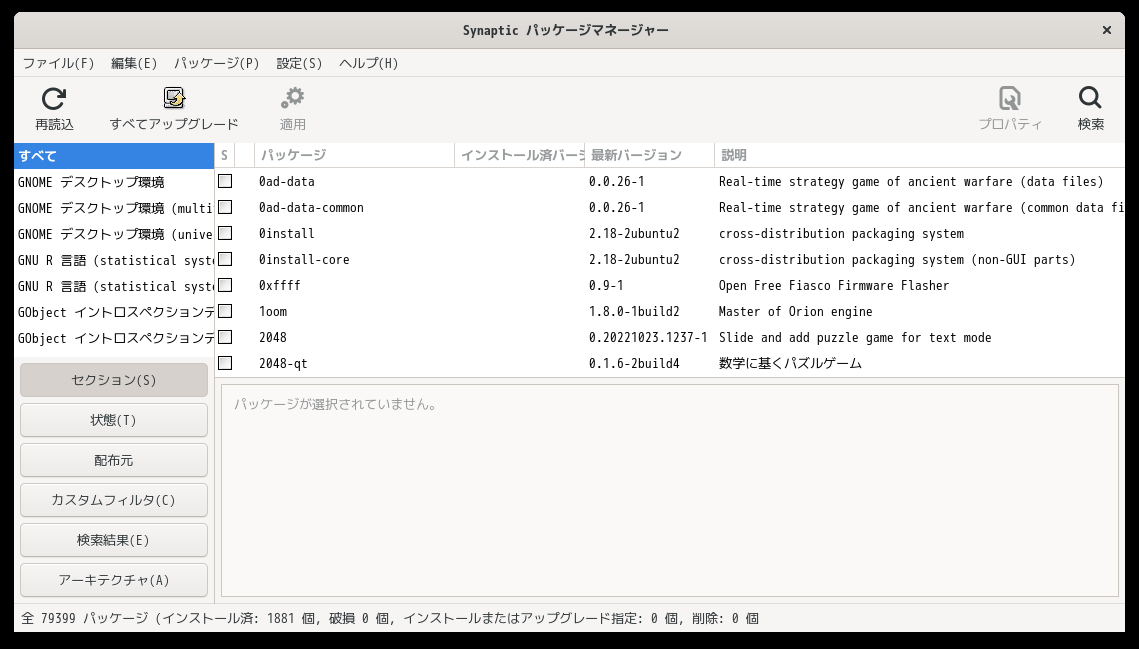Viewport: 1139px width, 649px height.
Task: Click the 配布元 button
Action: coord(113,460)
